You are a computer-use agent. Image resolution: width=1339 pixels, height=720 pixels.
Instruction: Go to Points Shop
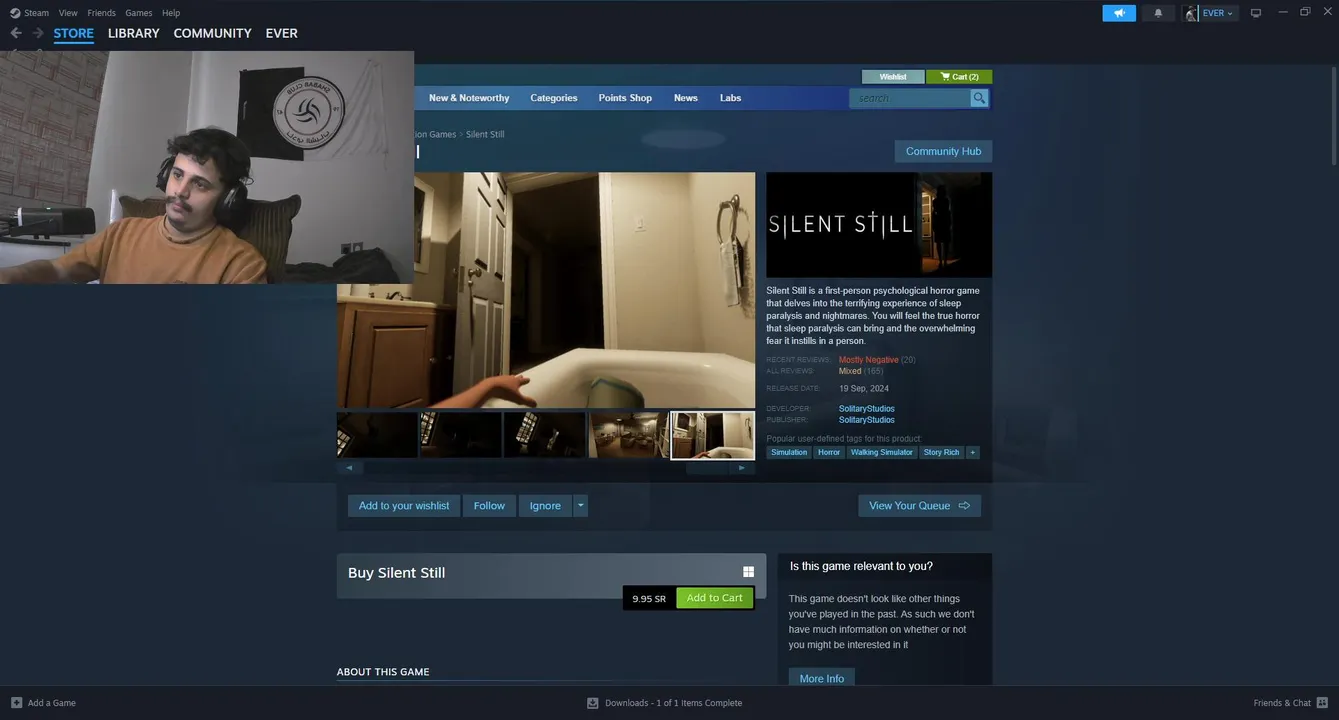625,98
